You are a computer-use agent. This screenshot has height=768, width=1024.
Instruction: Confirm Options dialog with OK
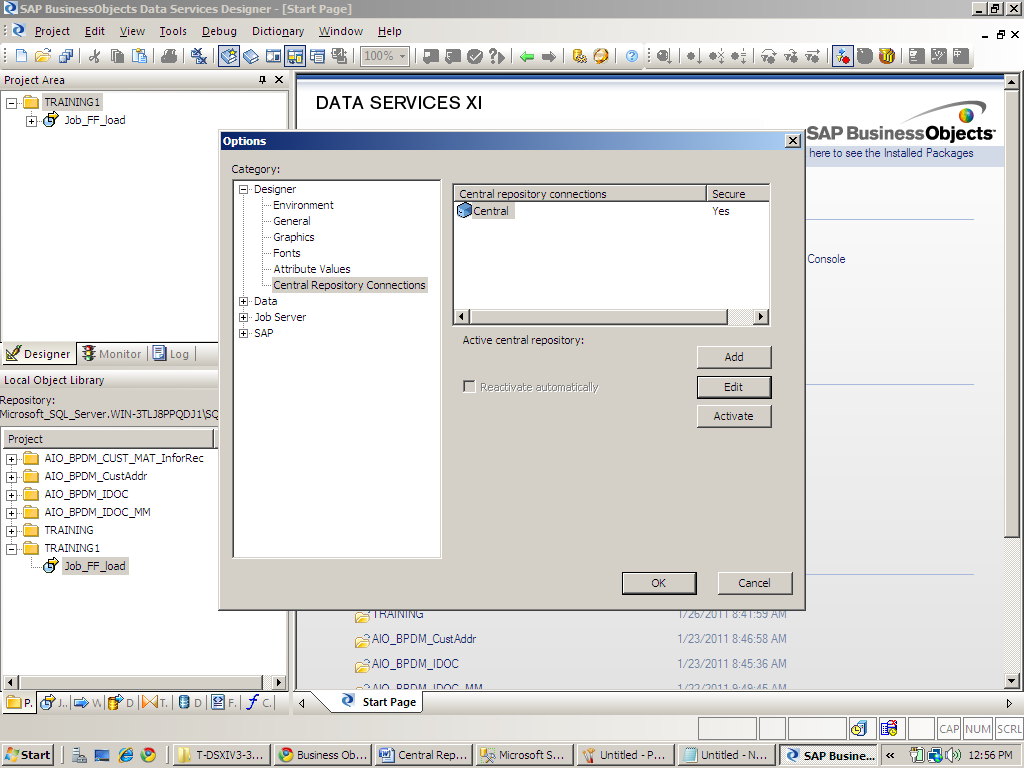click(x=659, y=583)
